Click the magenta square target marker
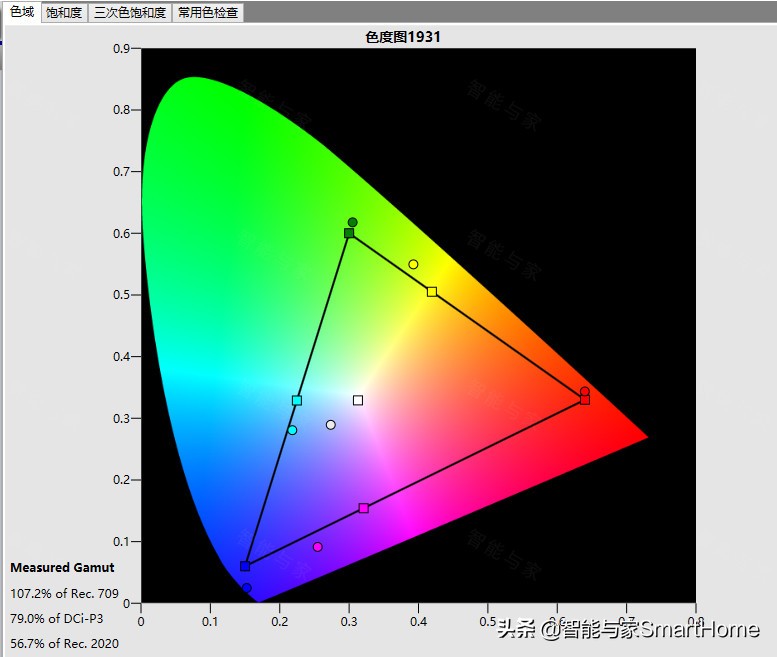The width and height of the screenshot is (777, 657). pos(364,508)
